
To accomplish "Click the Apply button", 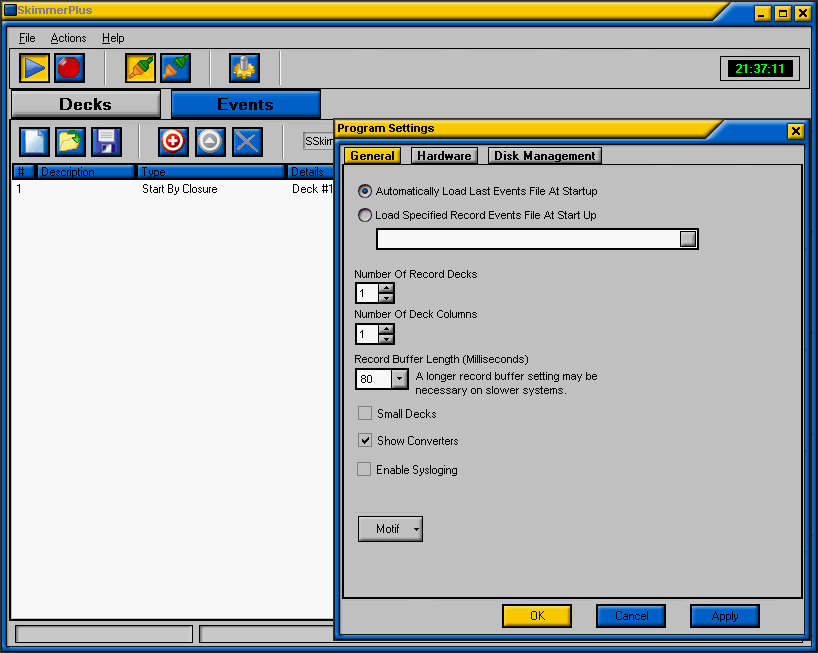I will click(x=725, y=616).
